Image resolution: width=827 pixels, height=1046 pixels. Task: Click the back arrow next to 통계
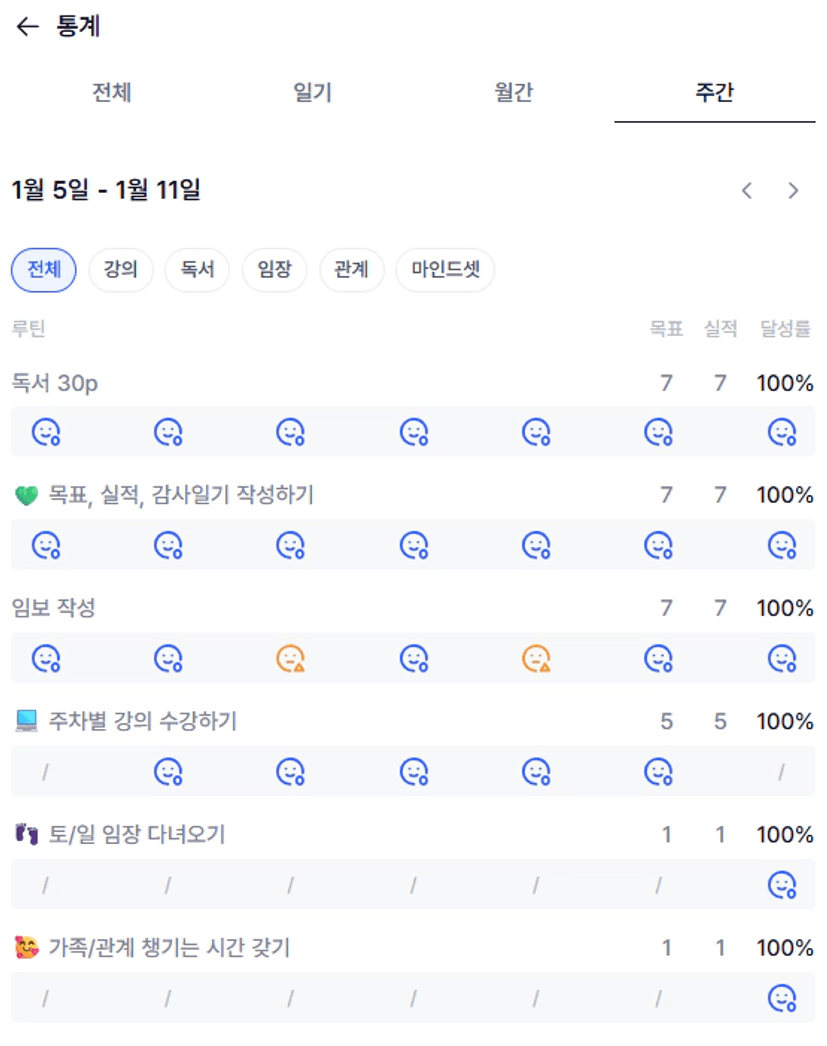[28, 28]
